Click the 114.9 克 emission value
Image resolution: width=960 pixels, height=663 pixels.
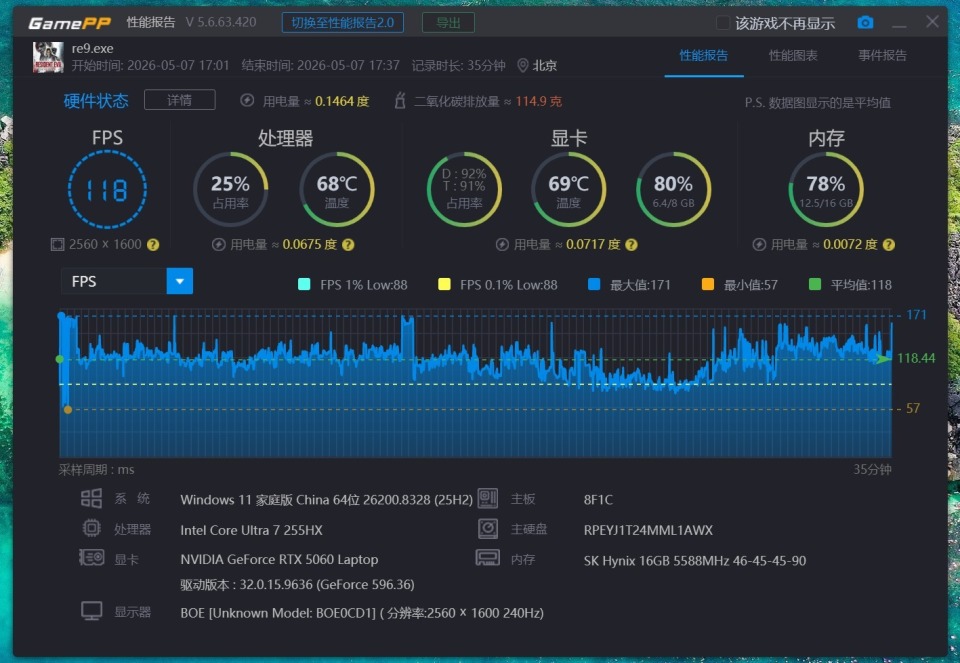point(538,101)
